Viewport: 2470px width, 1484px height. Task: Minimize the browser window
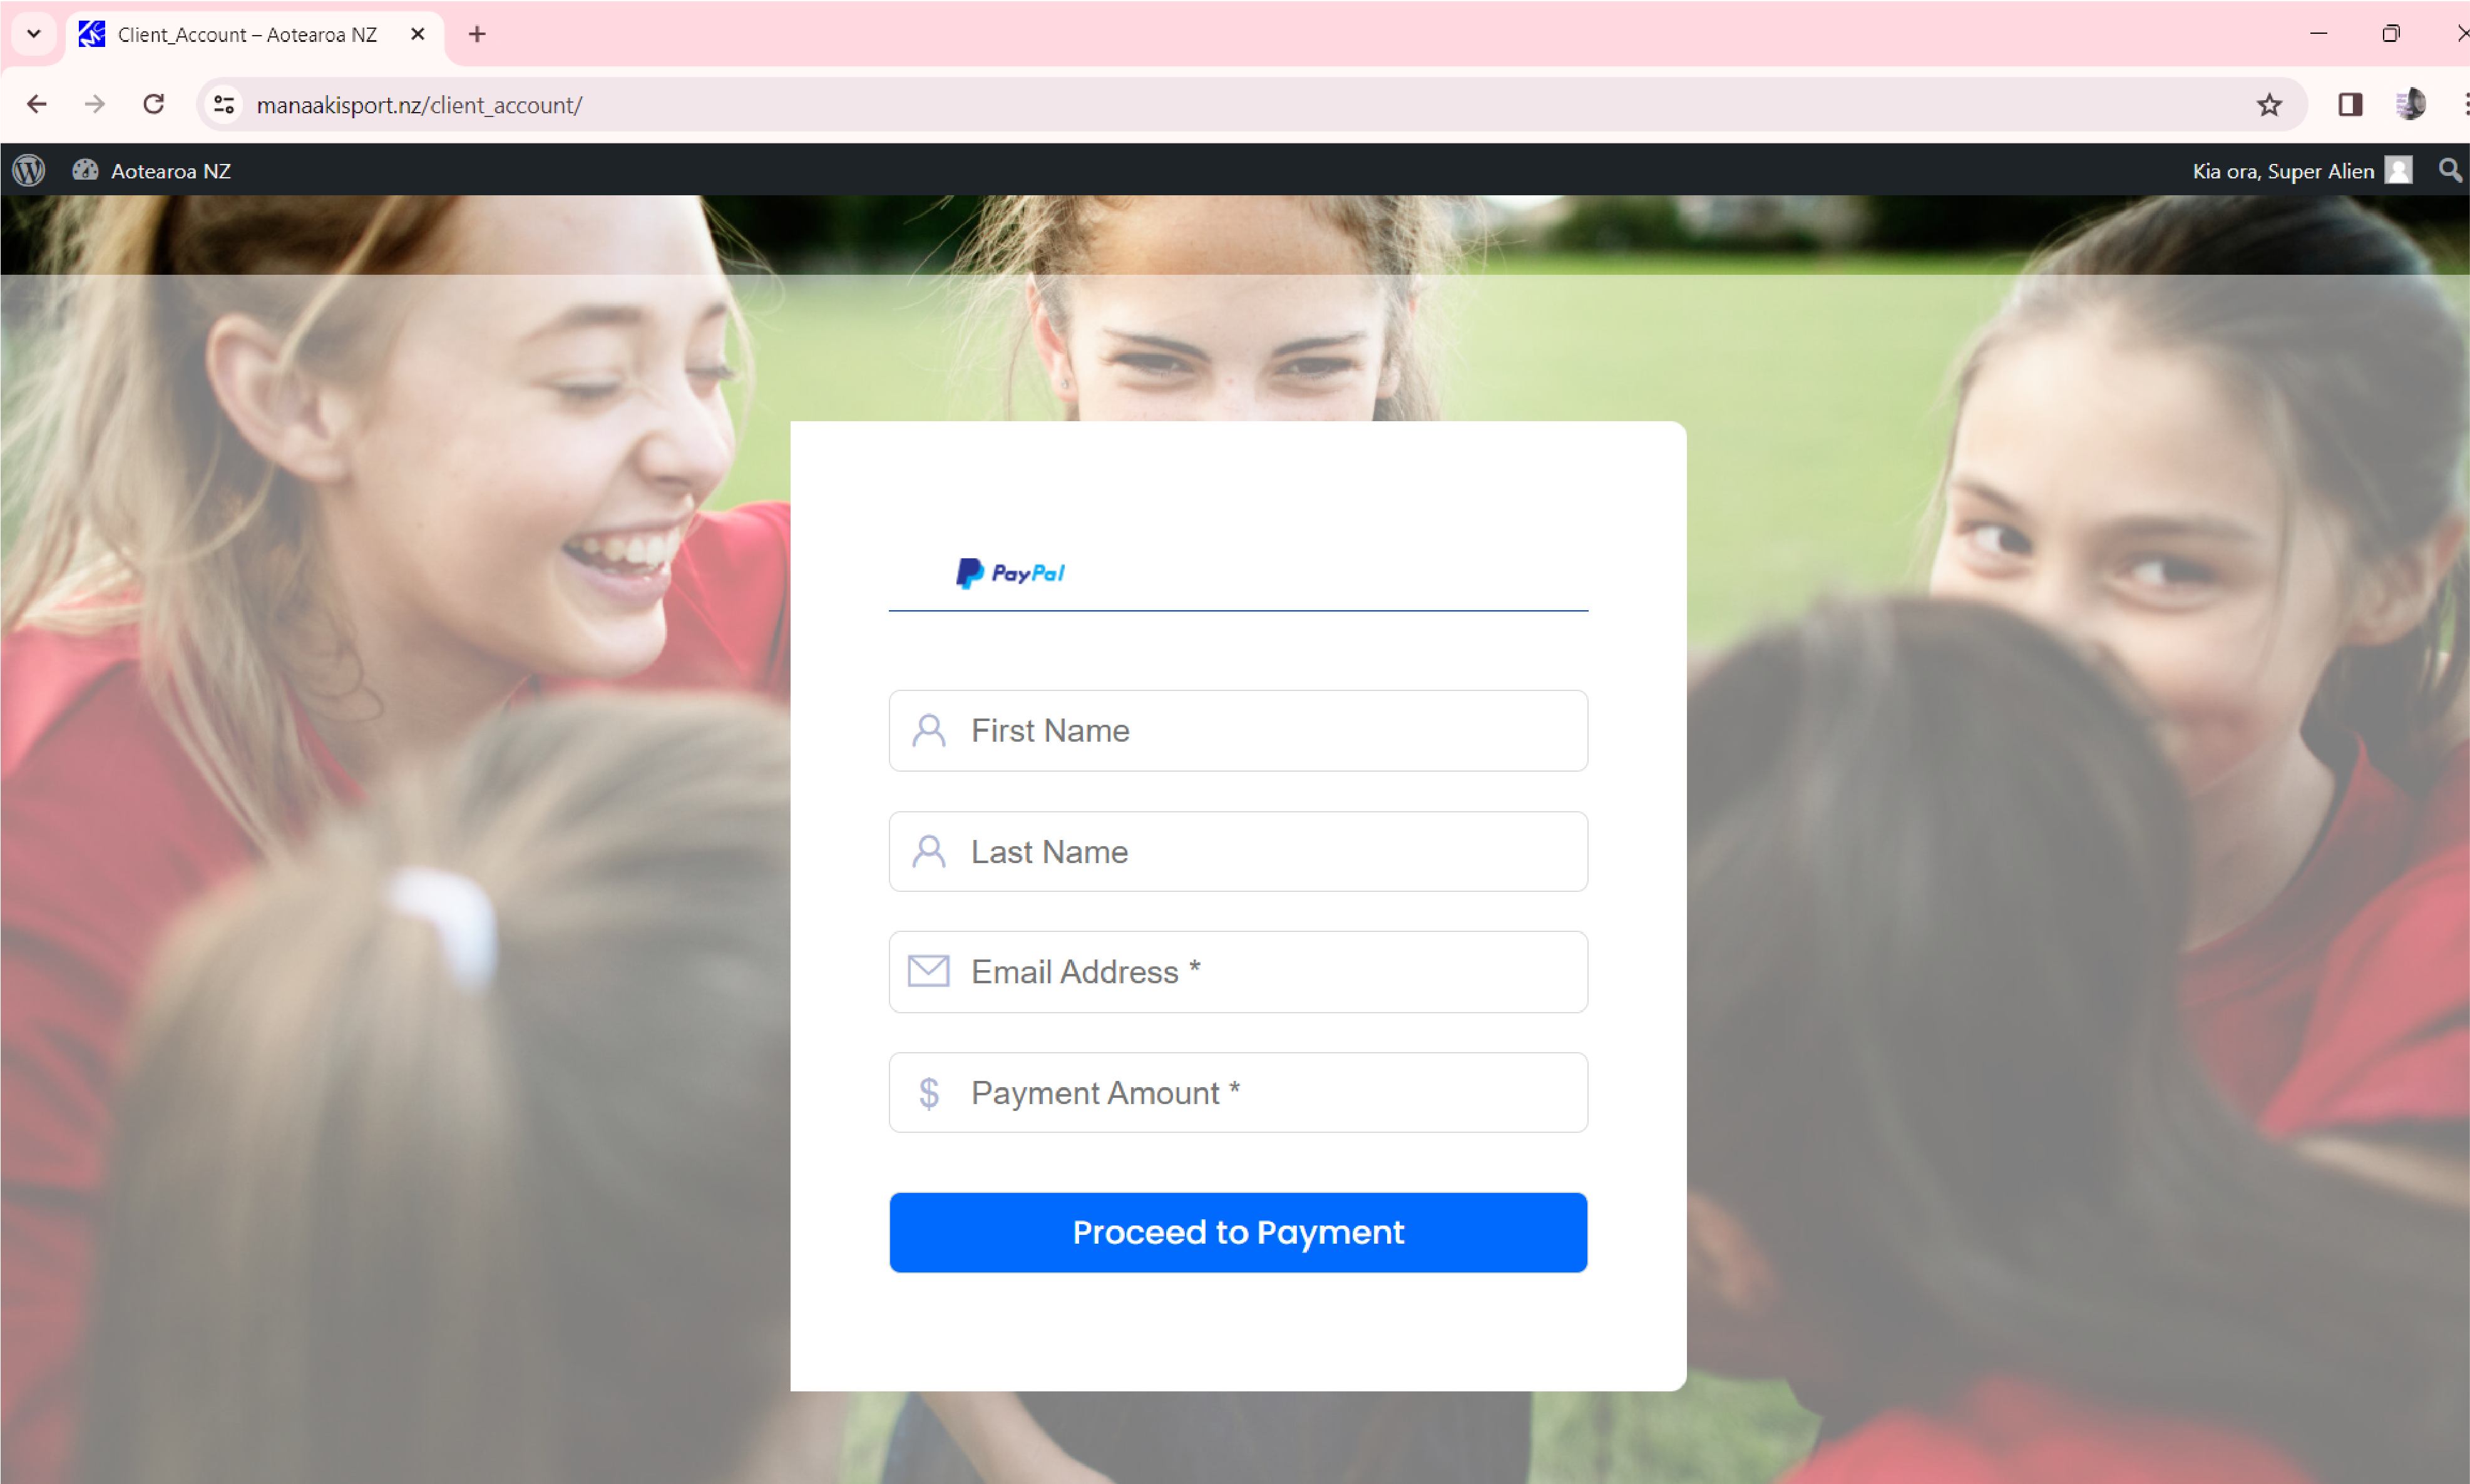(2318, 34)
